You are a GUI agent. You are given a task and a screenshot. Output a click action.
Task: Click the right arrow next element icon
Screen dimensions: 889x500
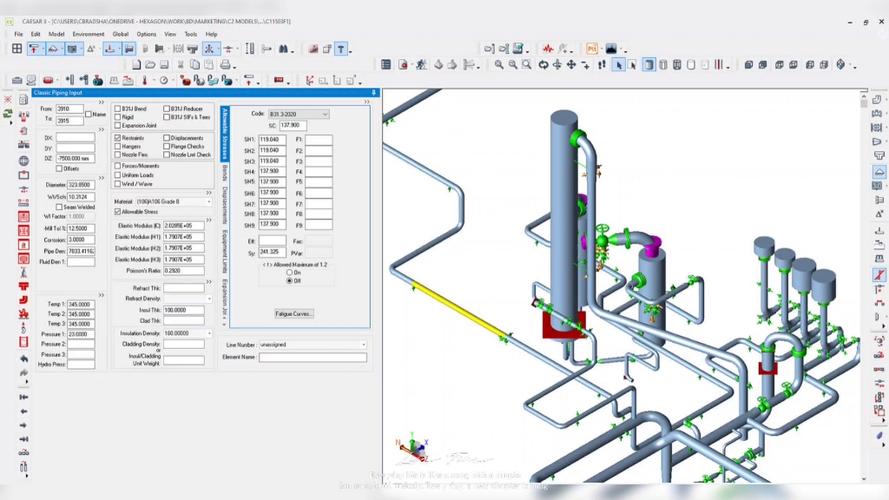pos(24,425)
